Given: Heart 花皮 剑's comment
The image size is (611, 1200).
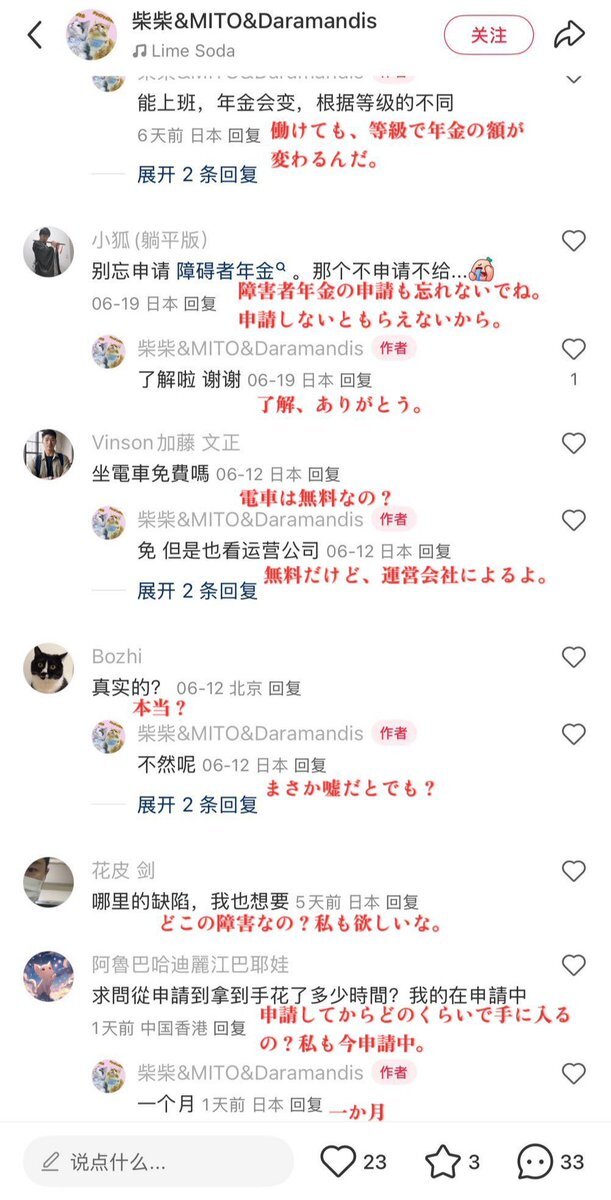Looking at the screenshot, I should 573,872.
